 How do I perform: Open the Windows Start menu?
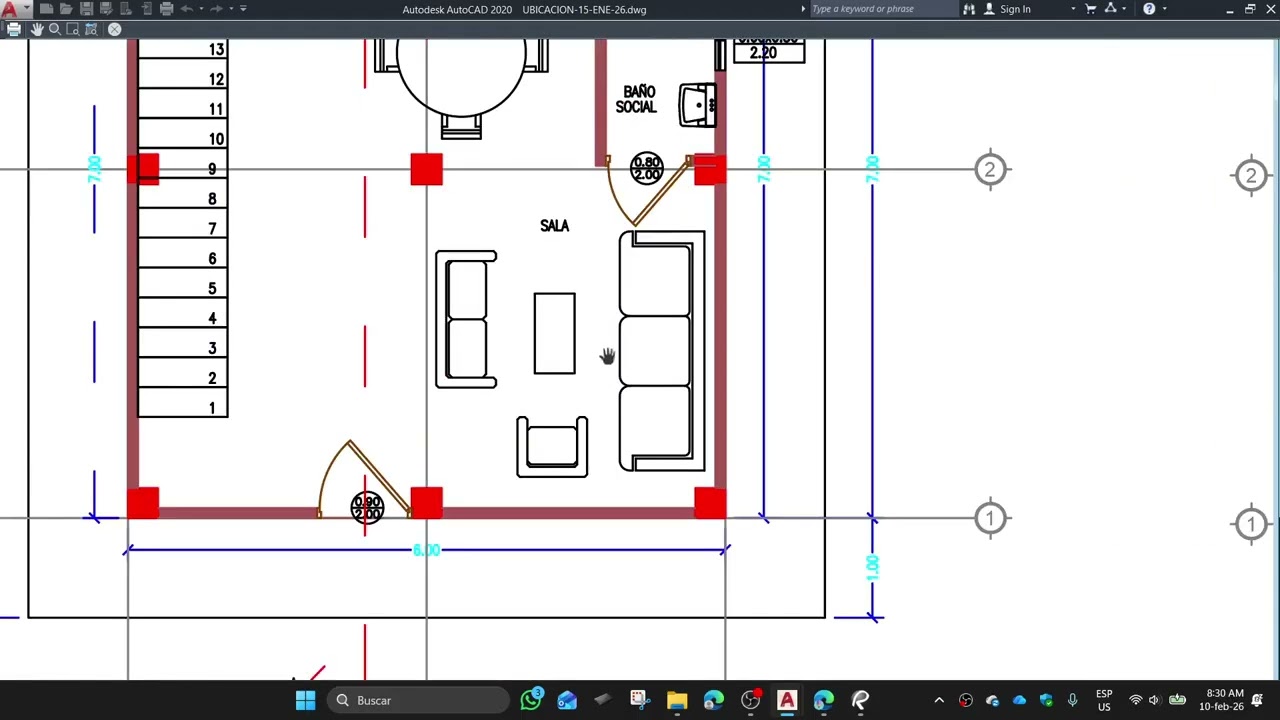pos(306,700)
